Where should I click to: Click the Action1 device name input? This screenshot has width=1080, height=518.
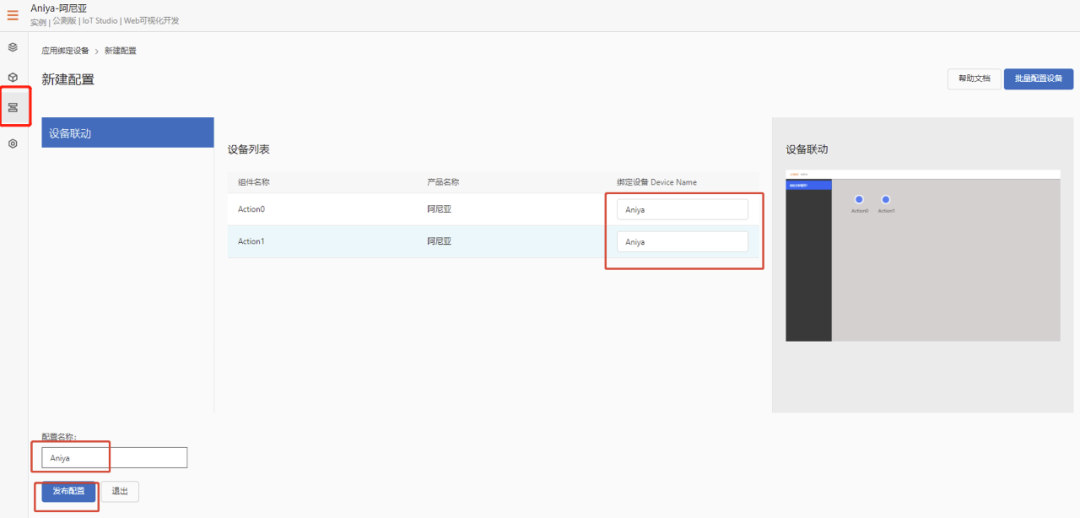pos(683,242)
